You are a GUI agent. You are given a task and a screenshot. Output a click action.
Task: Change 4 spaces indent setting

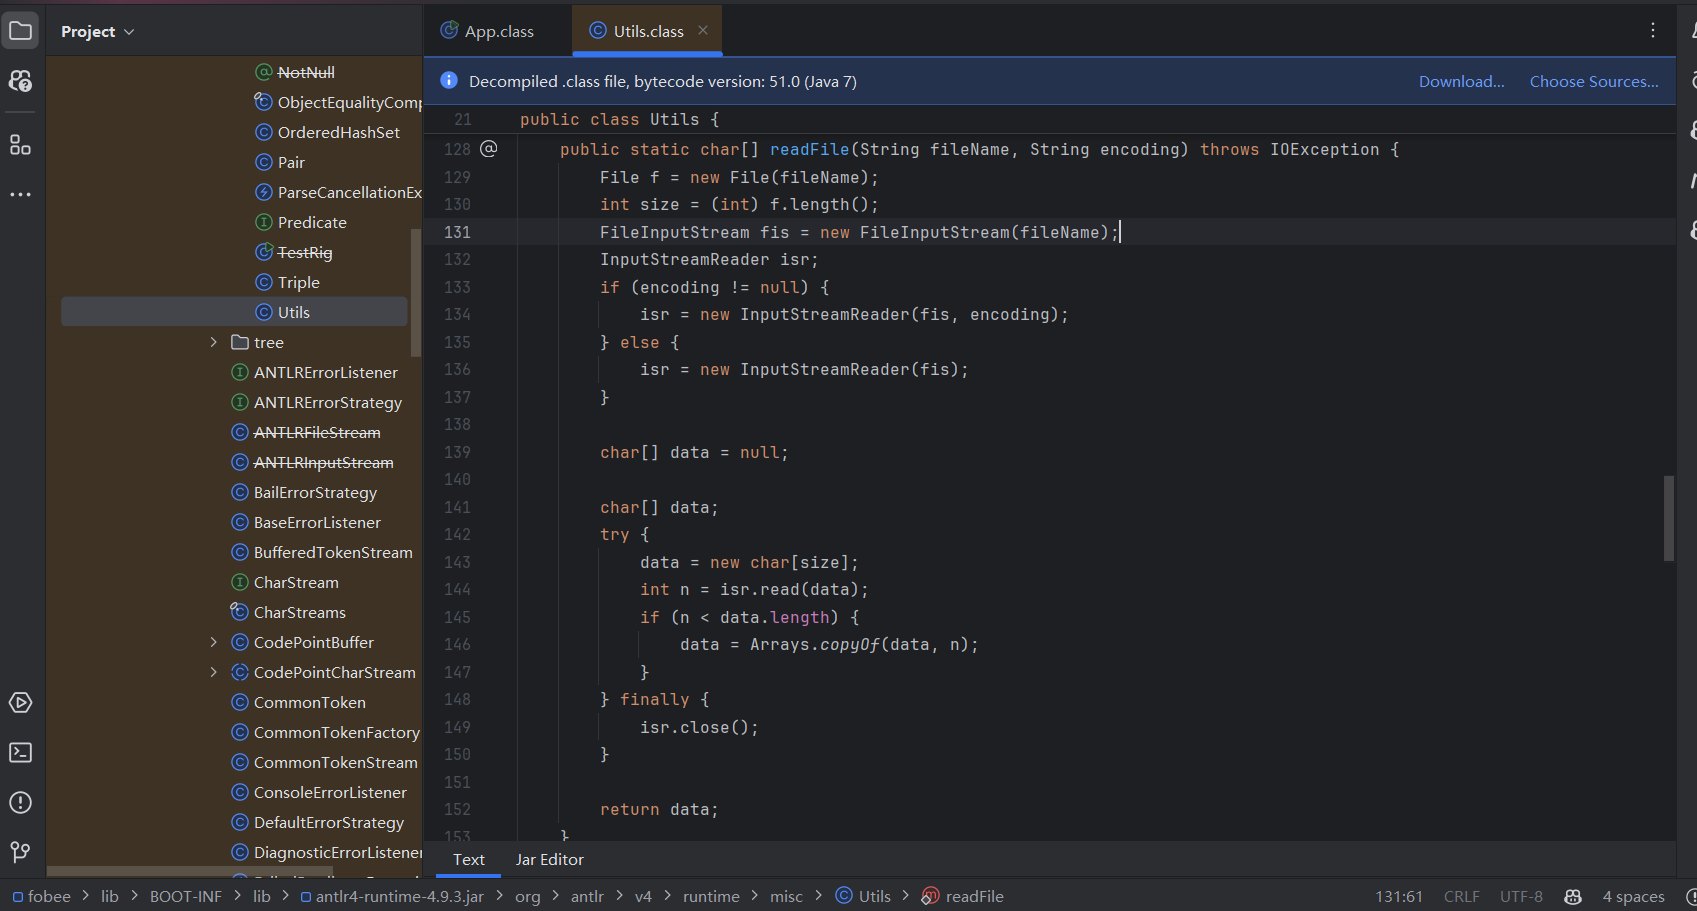(1633, 896)
